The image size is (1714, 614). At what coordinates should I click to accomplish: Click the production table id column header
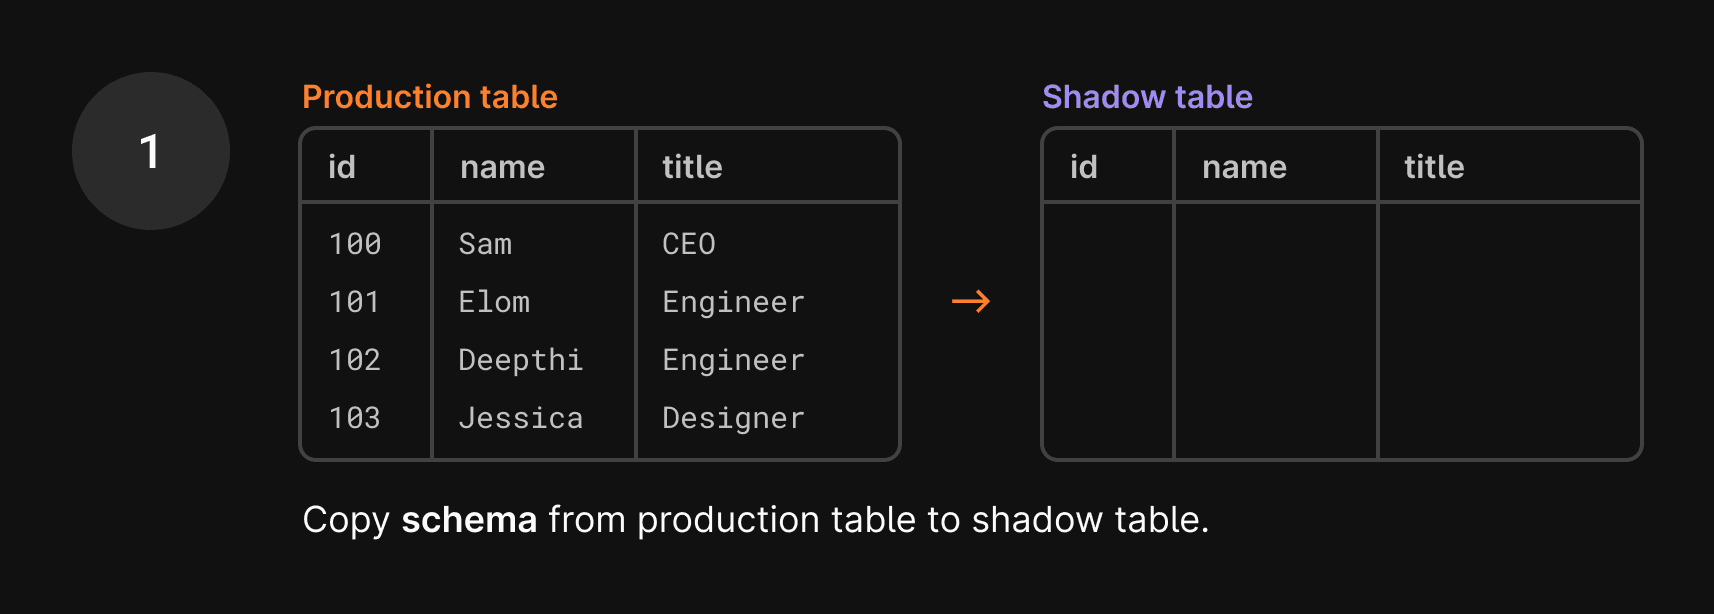342,167
